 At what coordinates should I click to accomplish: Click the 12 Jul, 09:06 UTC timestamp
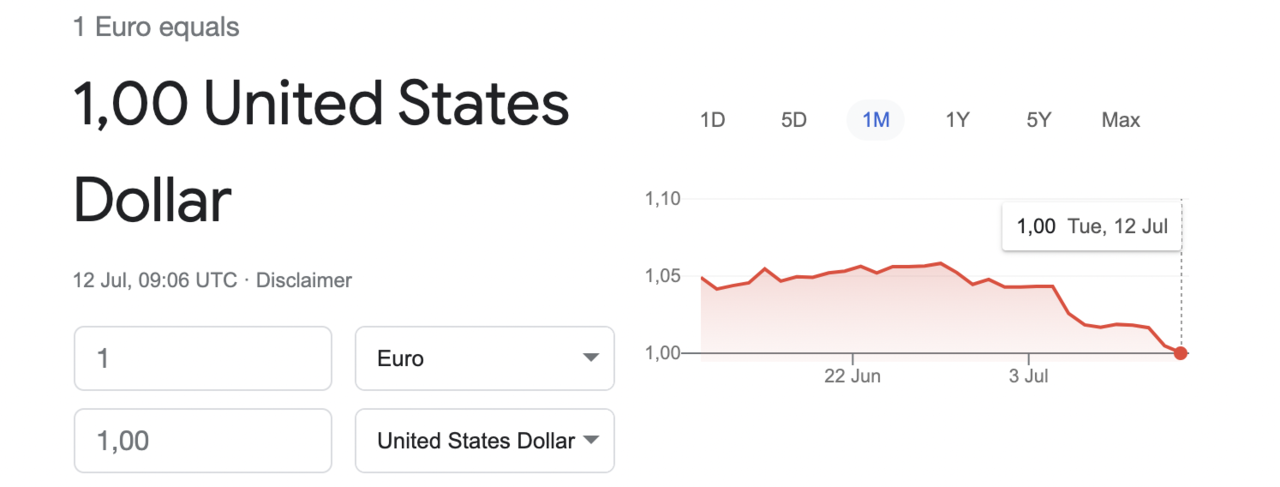click(155, 280)
